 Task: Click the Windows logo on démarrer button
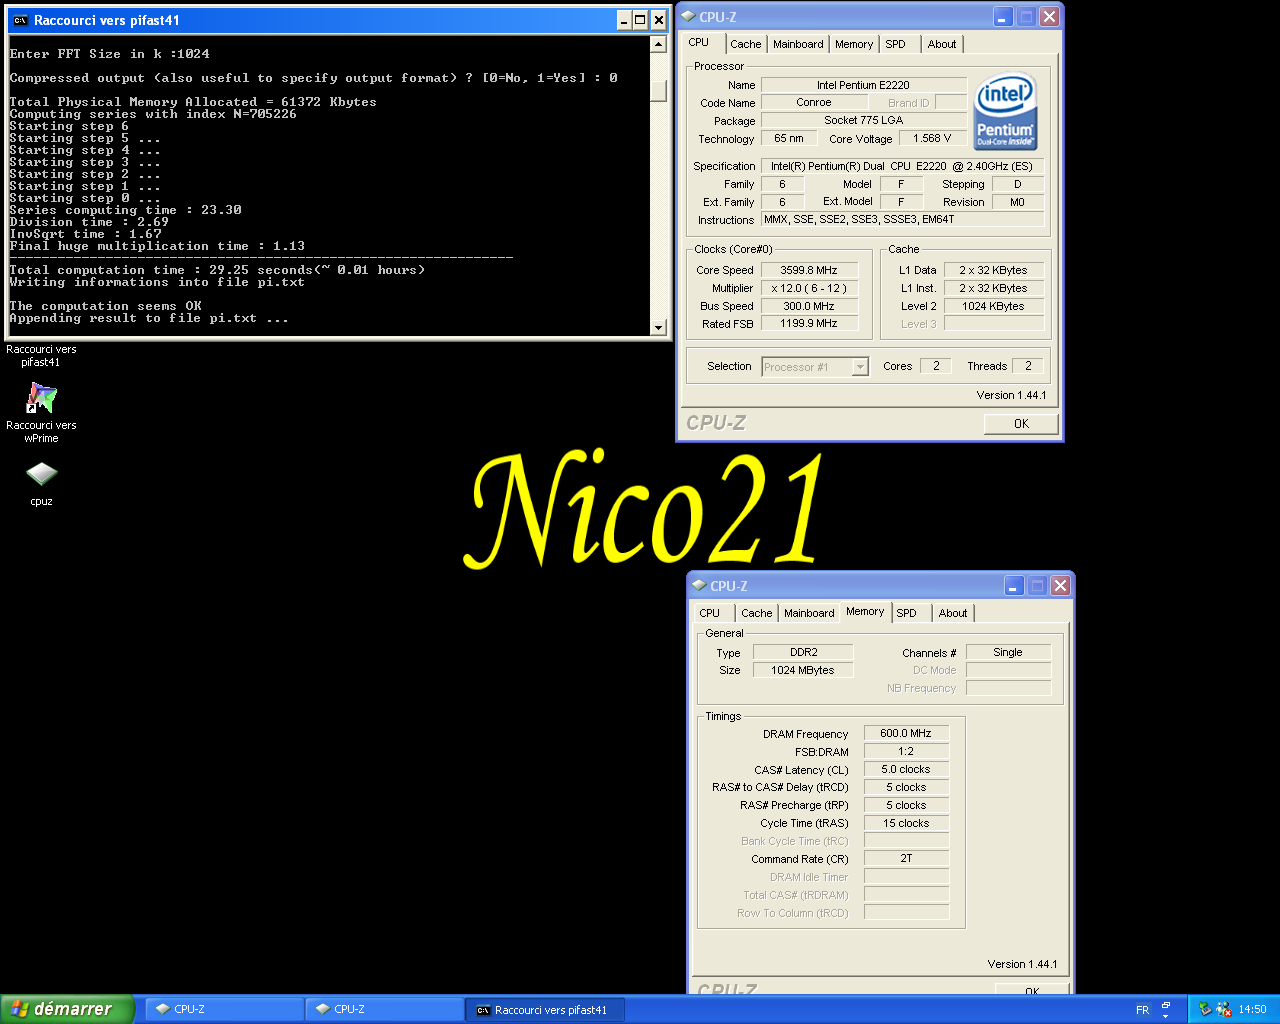(x=19, y=1009)
